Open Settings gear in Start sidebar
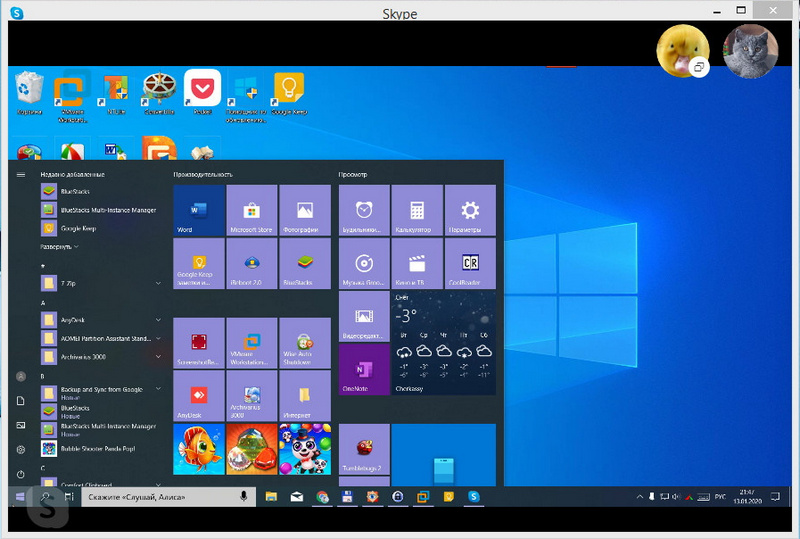This screenshot has height=539, width=800. 21,450
